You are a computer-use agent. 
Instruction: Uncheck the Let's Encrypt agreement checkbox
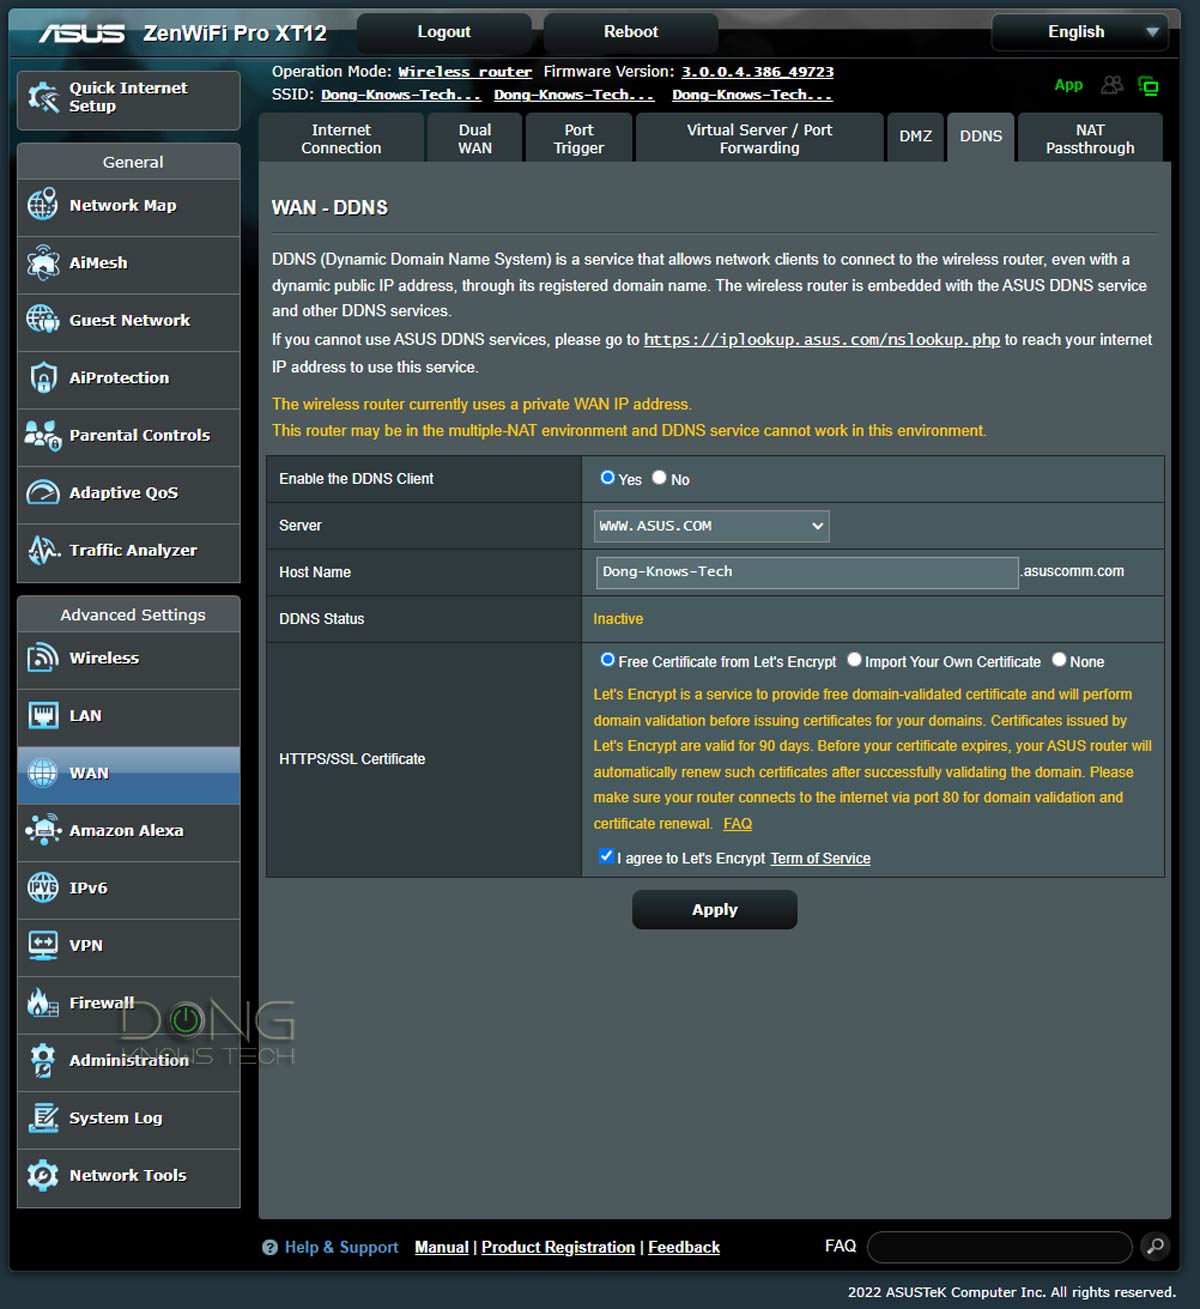(606, 856)
